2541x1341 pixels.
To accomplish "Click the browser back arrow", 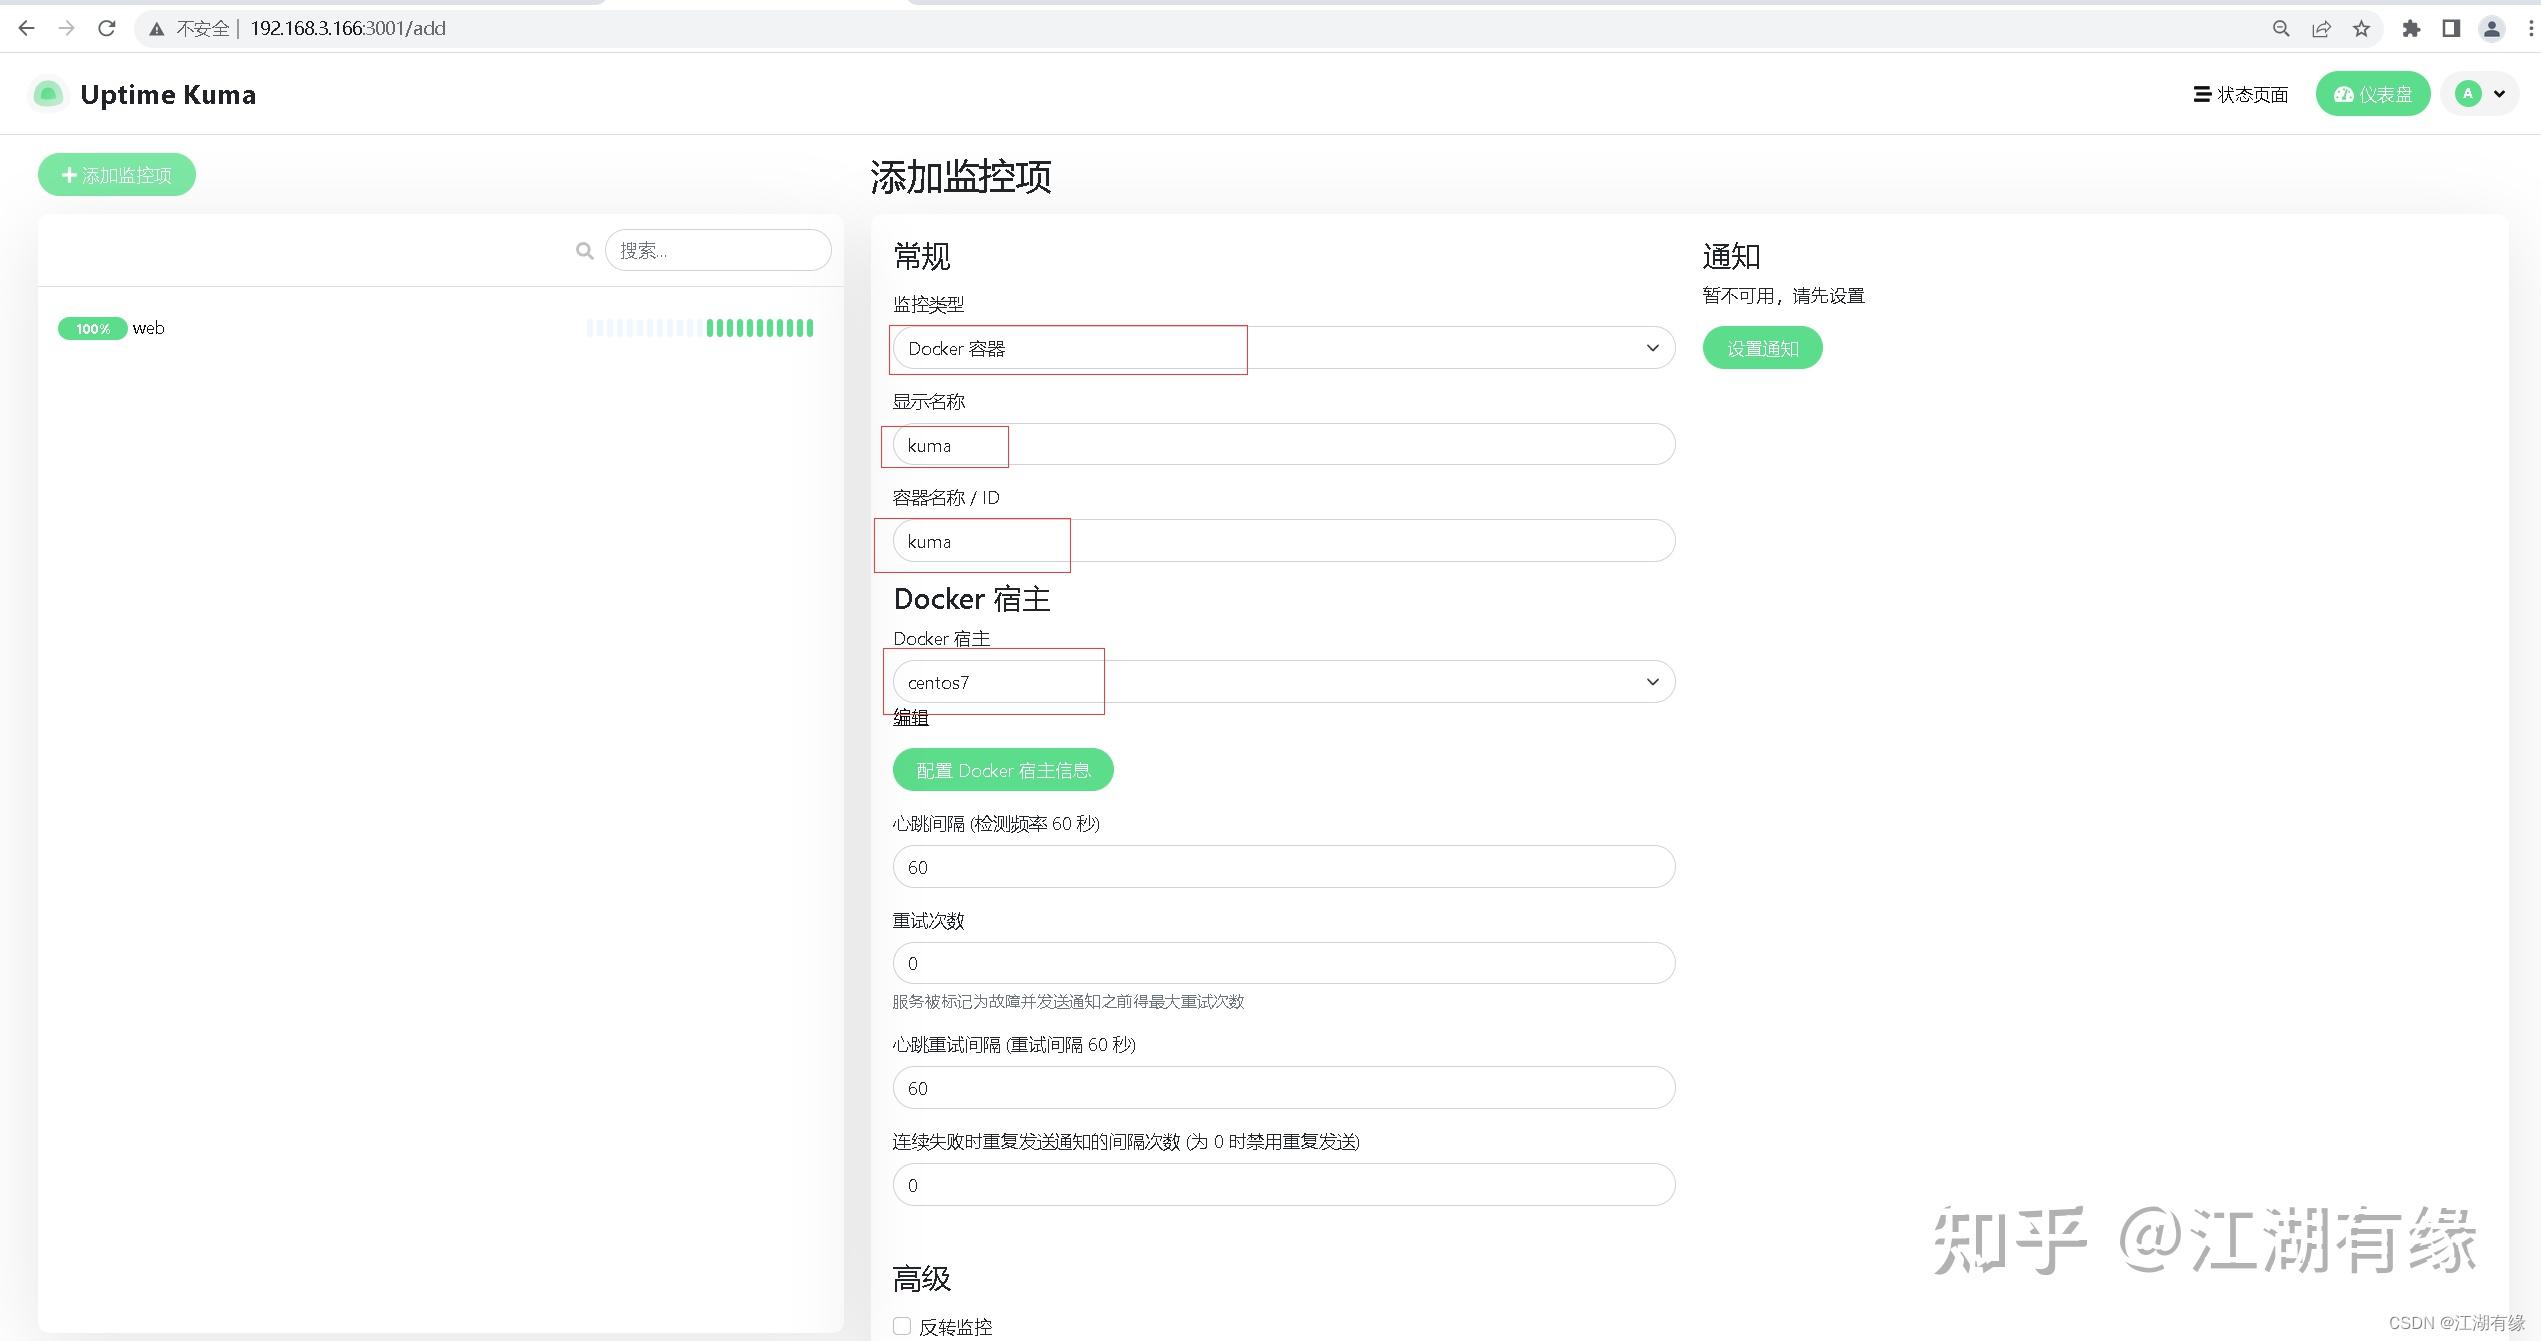I will pyautogui.click(x=27, y=28).
